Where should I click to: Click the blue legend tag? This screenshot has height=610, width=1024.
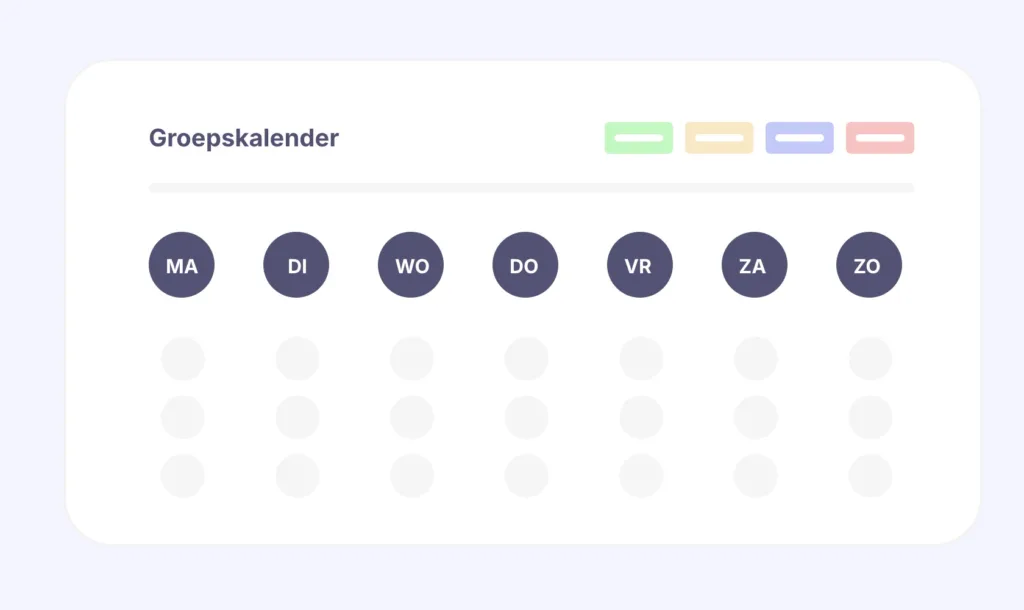pos(799,138)
